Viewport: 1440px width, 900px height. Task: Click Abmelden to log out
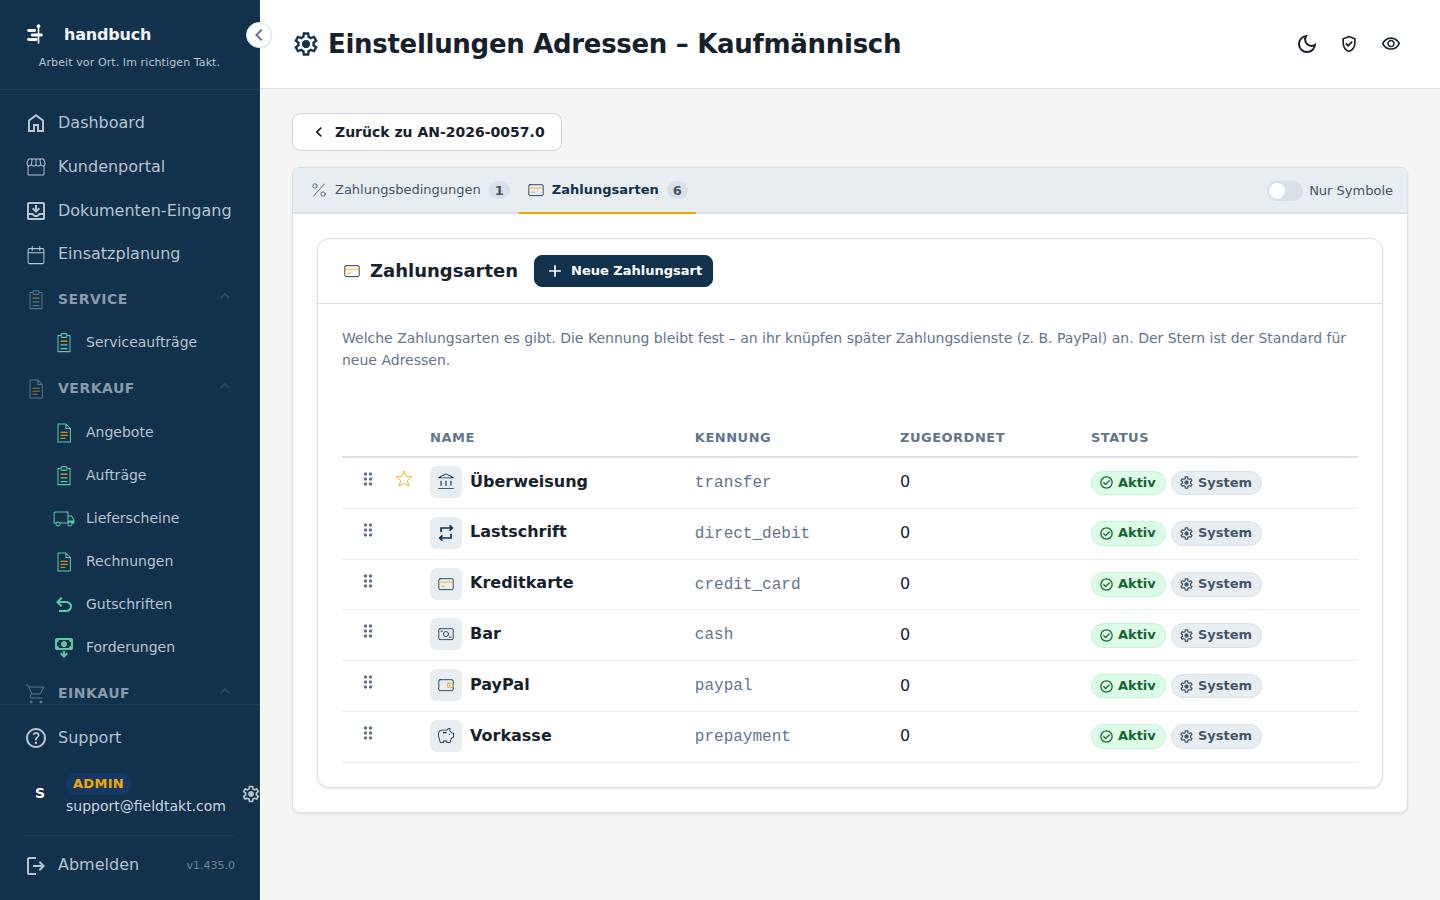click(x=84, y=865)
